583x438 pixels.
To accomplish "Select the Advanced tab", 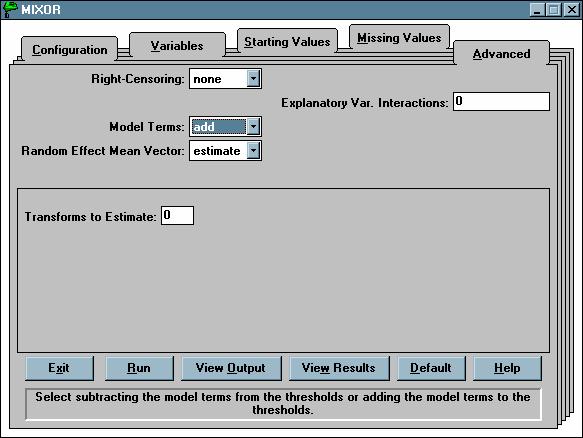I will (x=501, y=54).
